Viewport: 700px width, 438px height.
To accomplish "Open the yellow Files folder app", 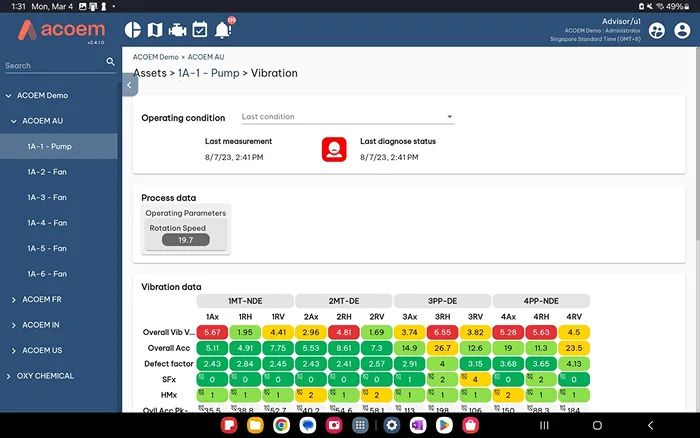I will click(x=255, y=425).
